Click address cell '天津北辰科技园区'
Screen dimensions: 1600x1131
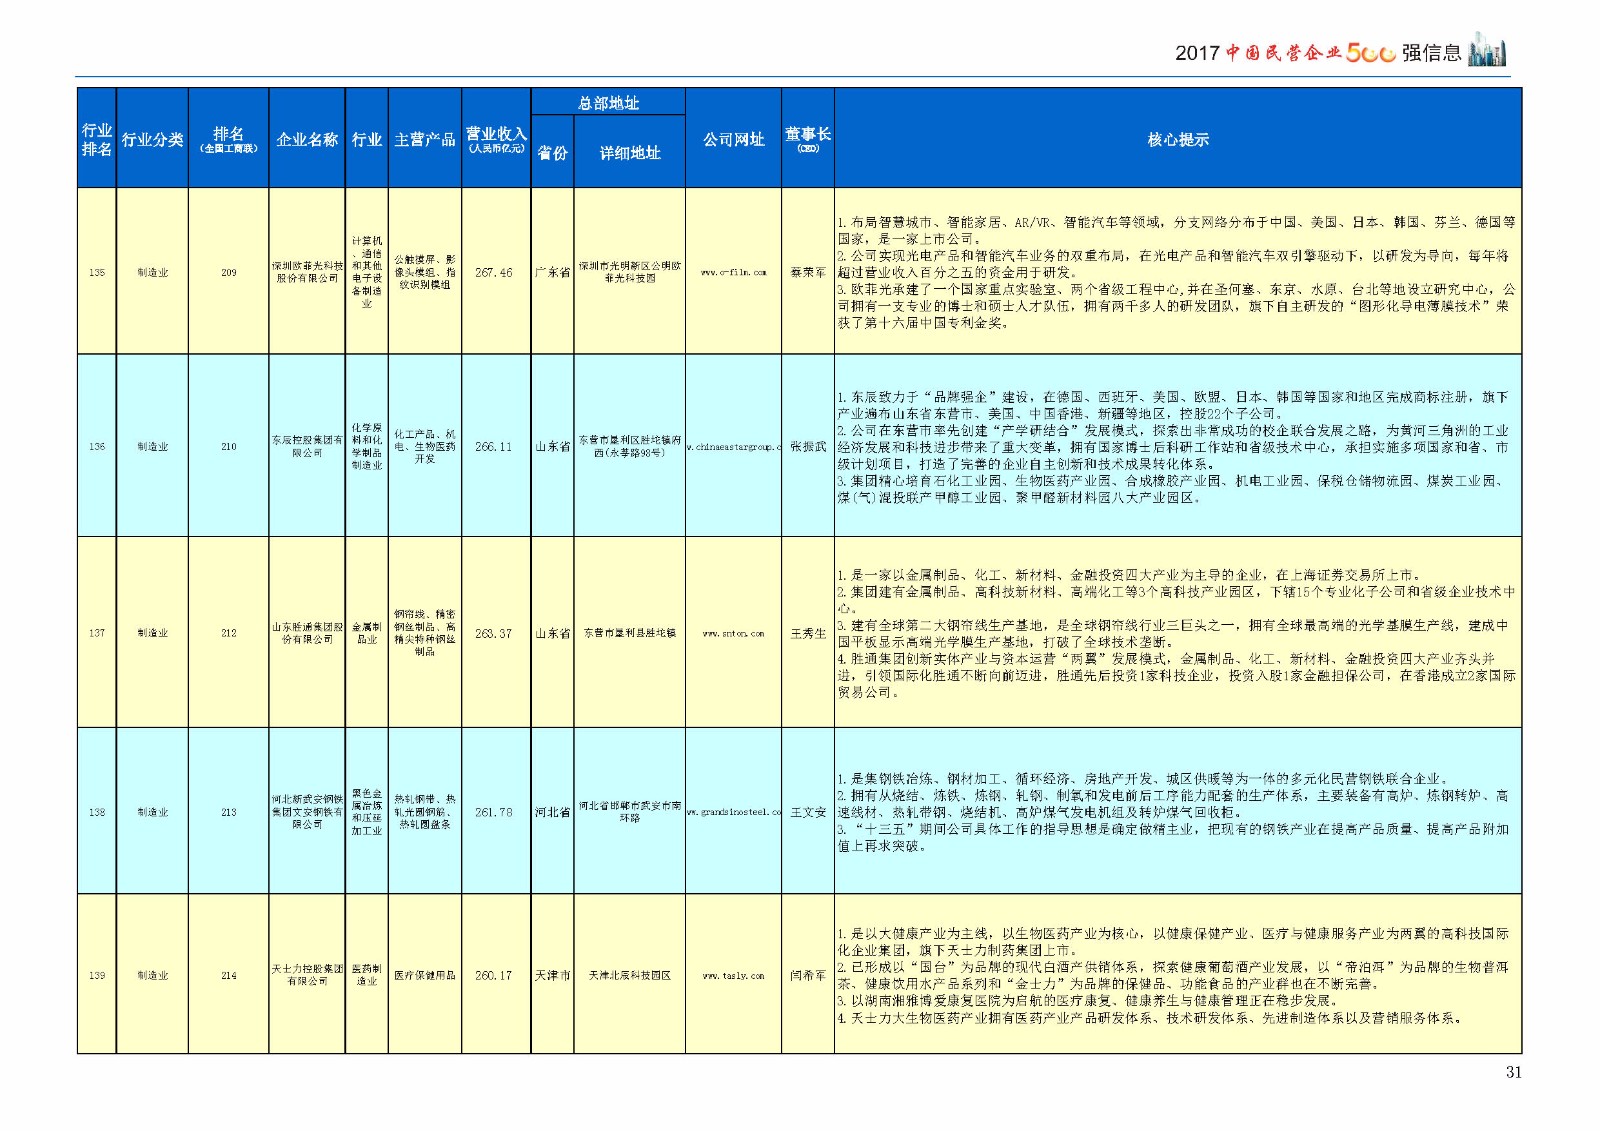pyautogui.click(x=630, y=975)
